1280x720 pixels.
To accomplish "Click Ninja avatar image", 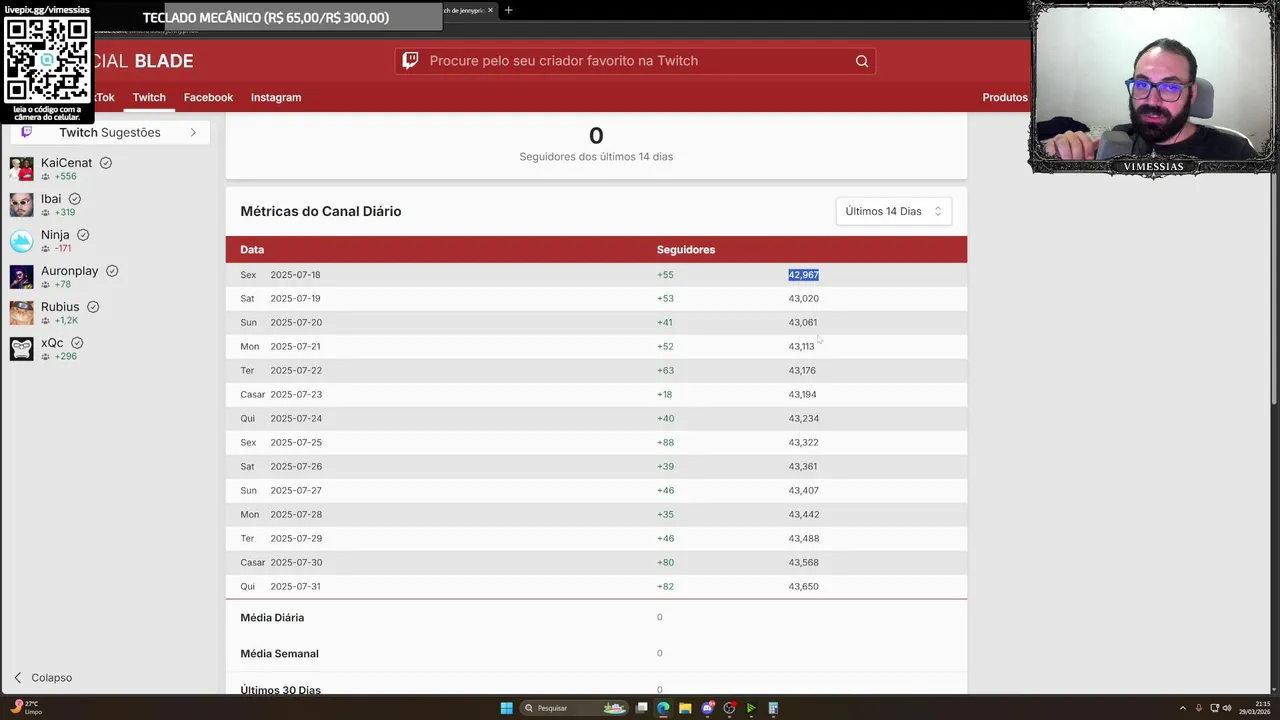I will [x=21, y=241].
